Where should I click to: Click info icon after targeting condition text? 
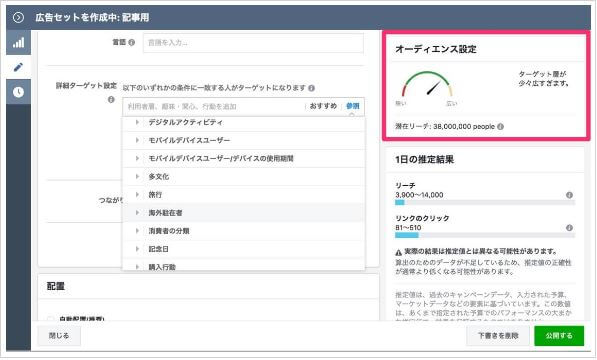pos(311,88)
